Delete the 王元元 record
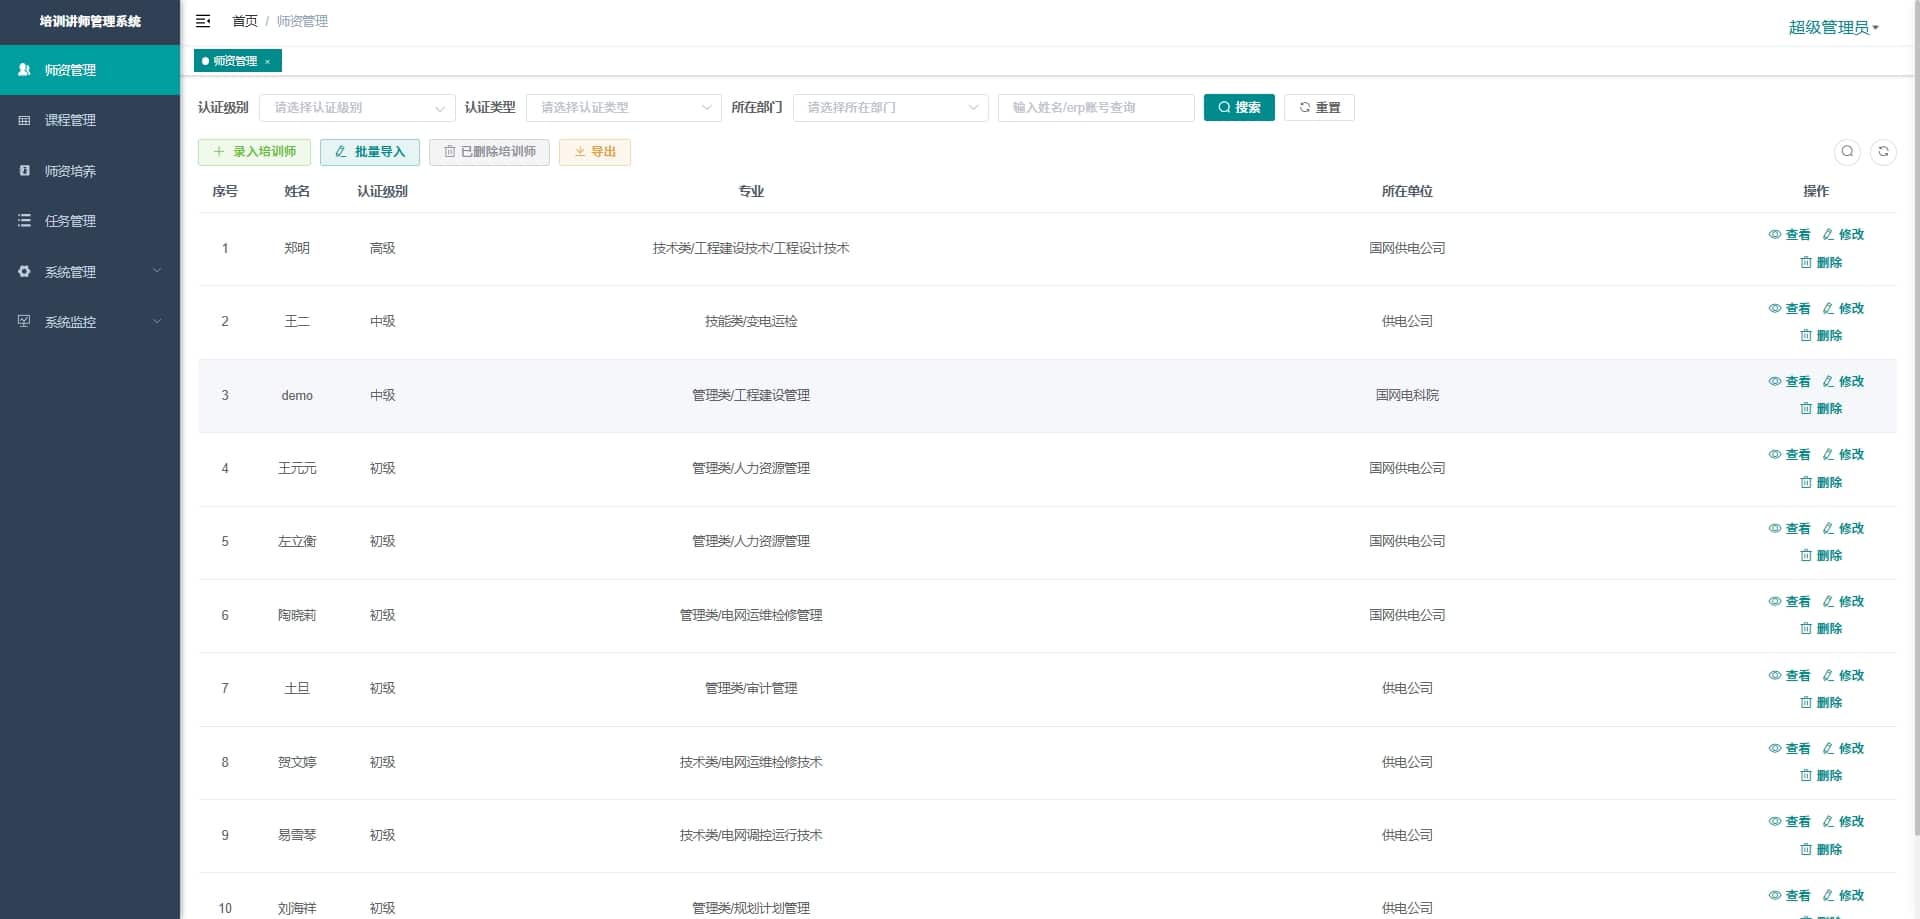 1821,483
